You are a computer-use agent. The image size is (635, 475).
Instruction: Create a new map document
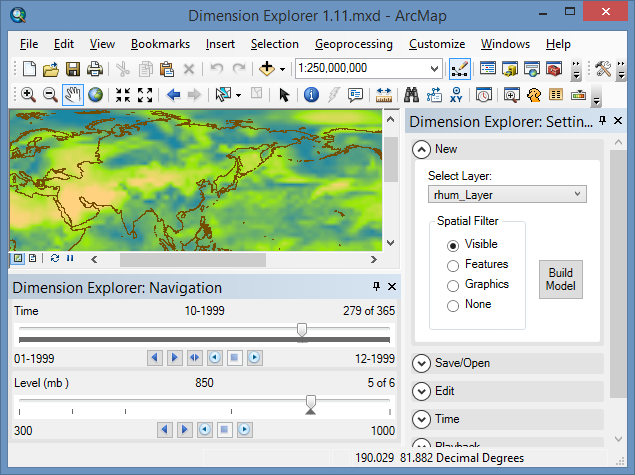tap(30, 69)
